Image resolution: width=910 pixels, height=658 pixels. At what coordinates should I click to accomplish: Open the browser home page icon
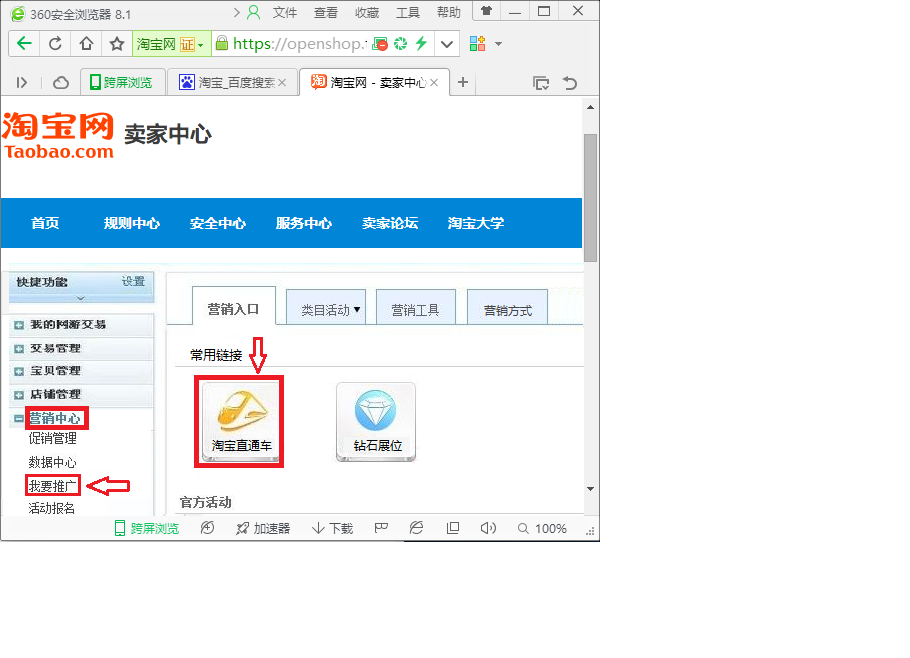(x=86, y=44)
